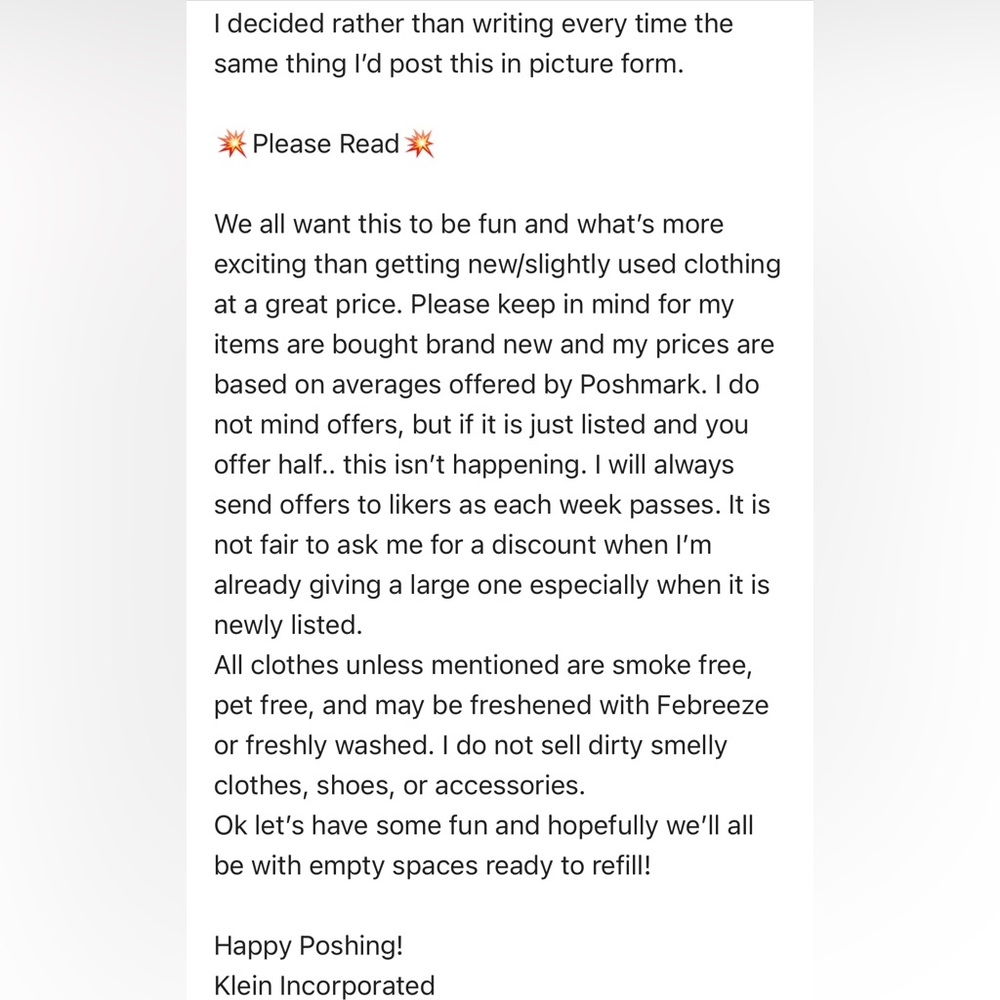
Task: Click the line beginning 'We all want this'
Action: tap(469, 224)
